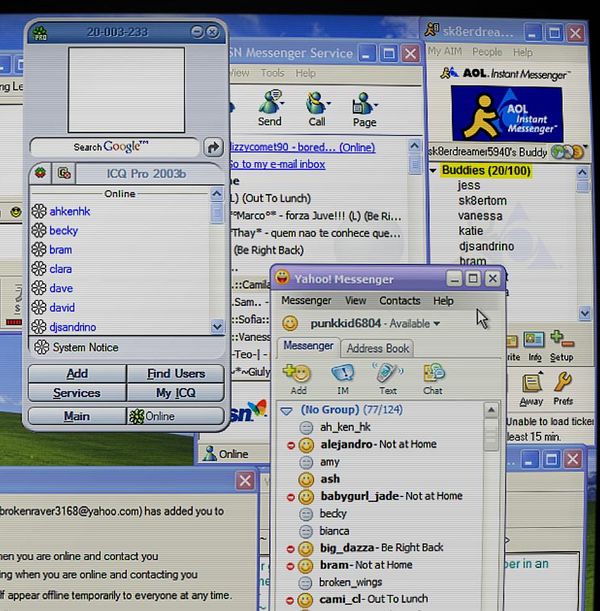Click the Find Users button in ICQ
Viewport: 600px width, 611px height.
(176, 373)
